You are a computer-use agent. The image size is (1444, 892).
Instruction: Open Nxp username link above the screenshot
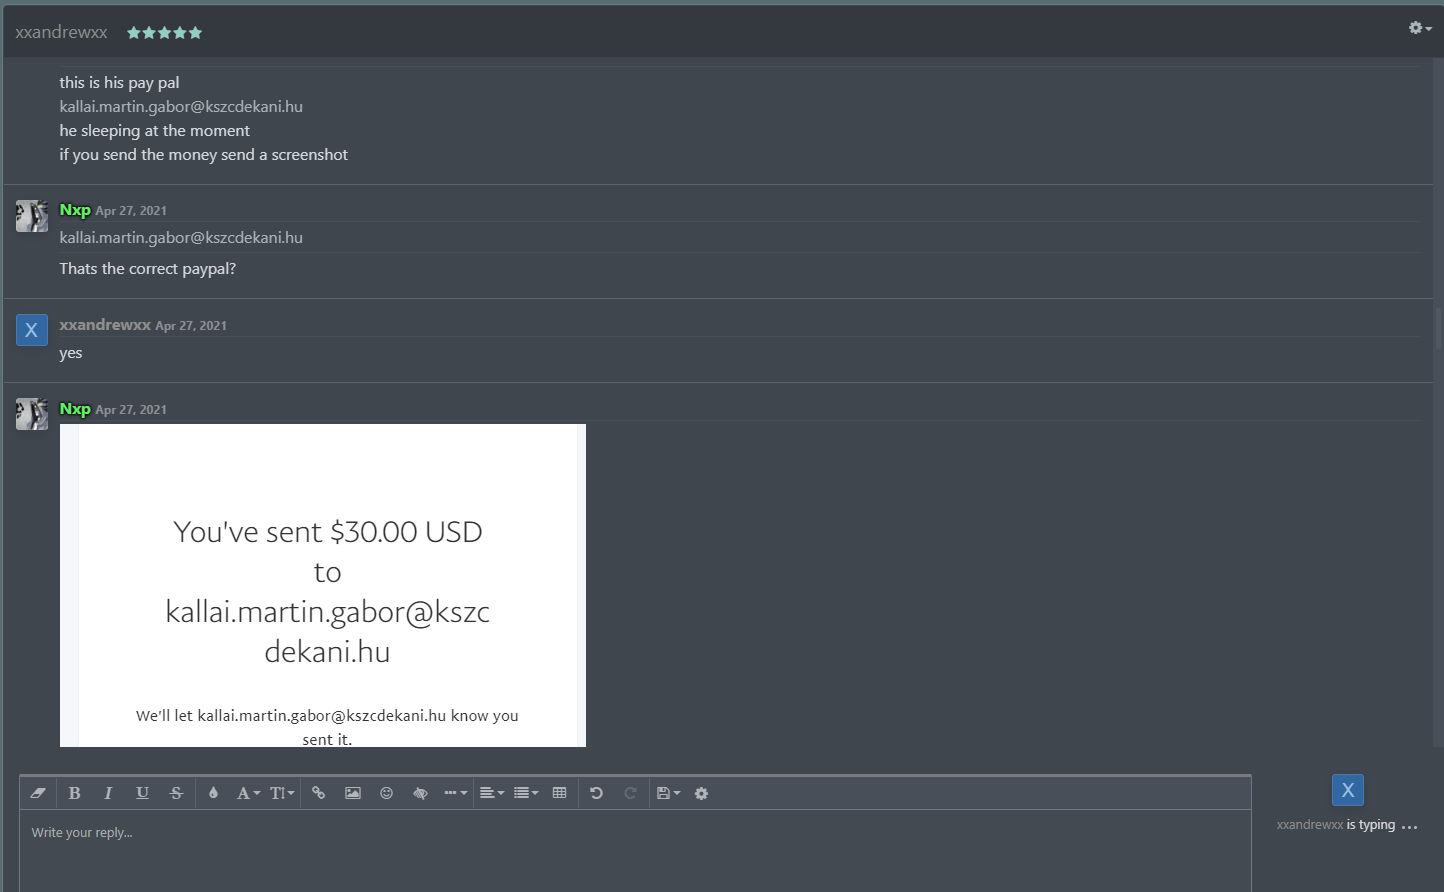tap(75, 409)
